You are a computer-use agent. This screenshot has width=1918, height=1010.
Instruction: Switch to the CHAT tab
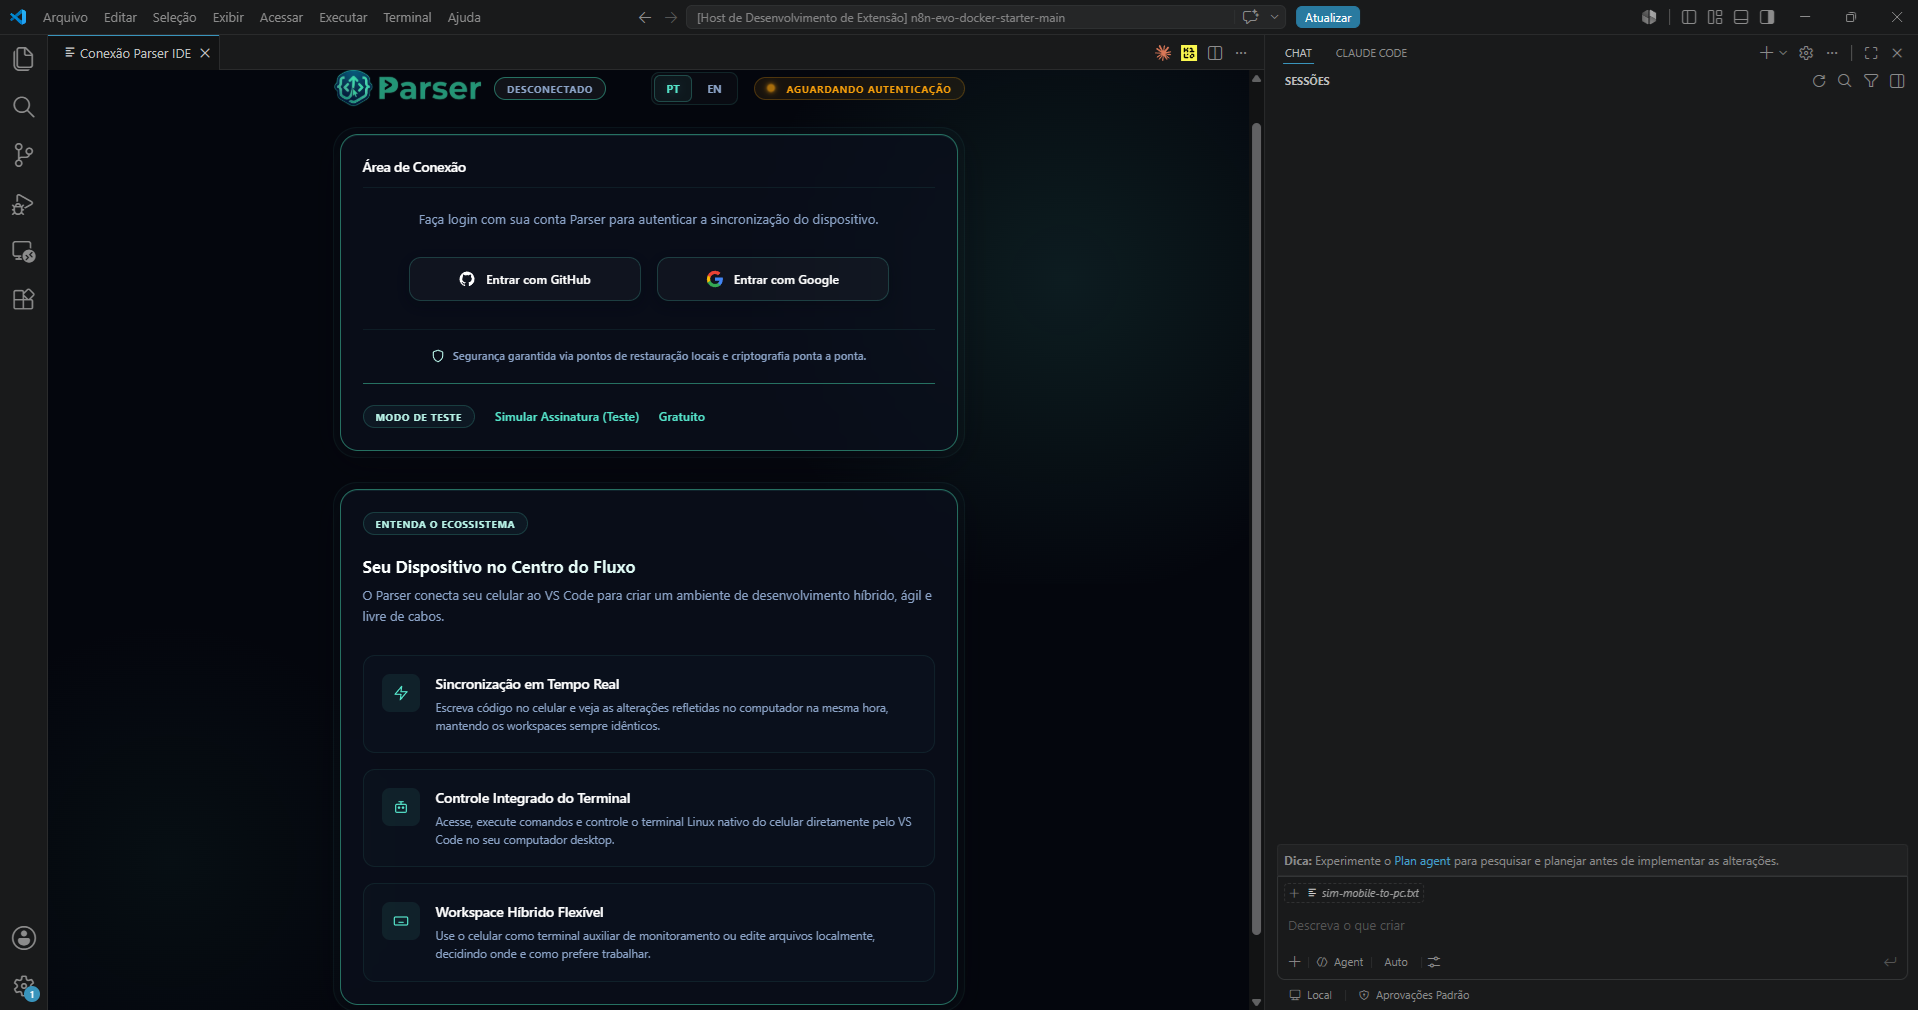coord(1298,53)
